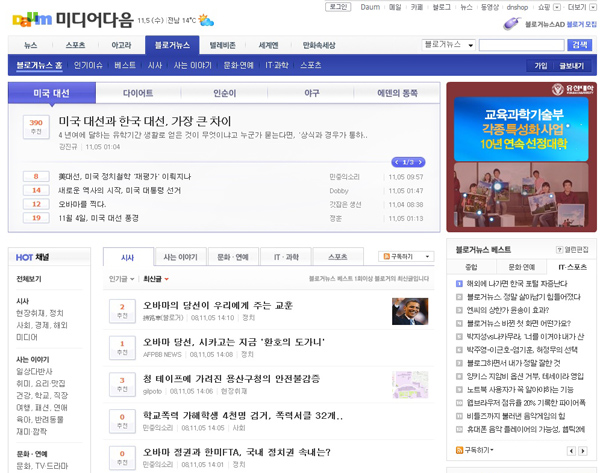Open article 오바마의 당선이 우리에게 주는 교훈
The height and width of the screenshot is (473, 600).
click(218, 305)
